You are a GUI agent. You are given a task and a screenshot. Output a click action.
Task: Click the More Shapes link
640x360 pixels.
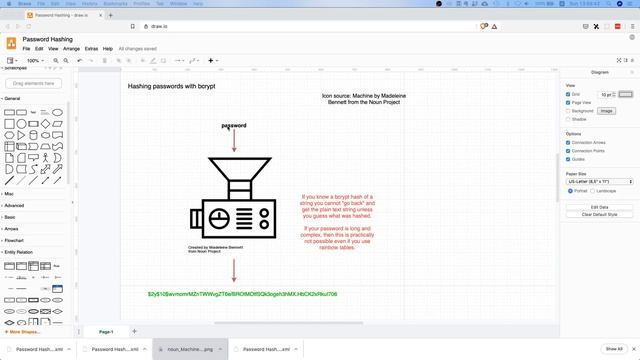coord(22,332)
